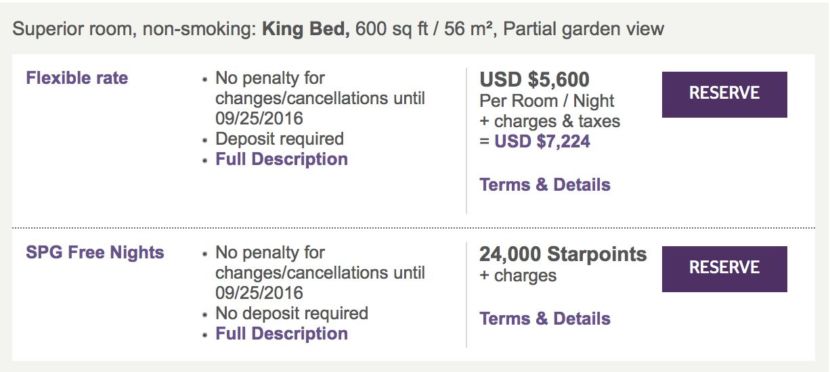
Task: Click the 24,000 Starpoints price text
Action: point(563,254)
